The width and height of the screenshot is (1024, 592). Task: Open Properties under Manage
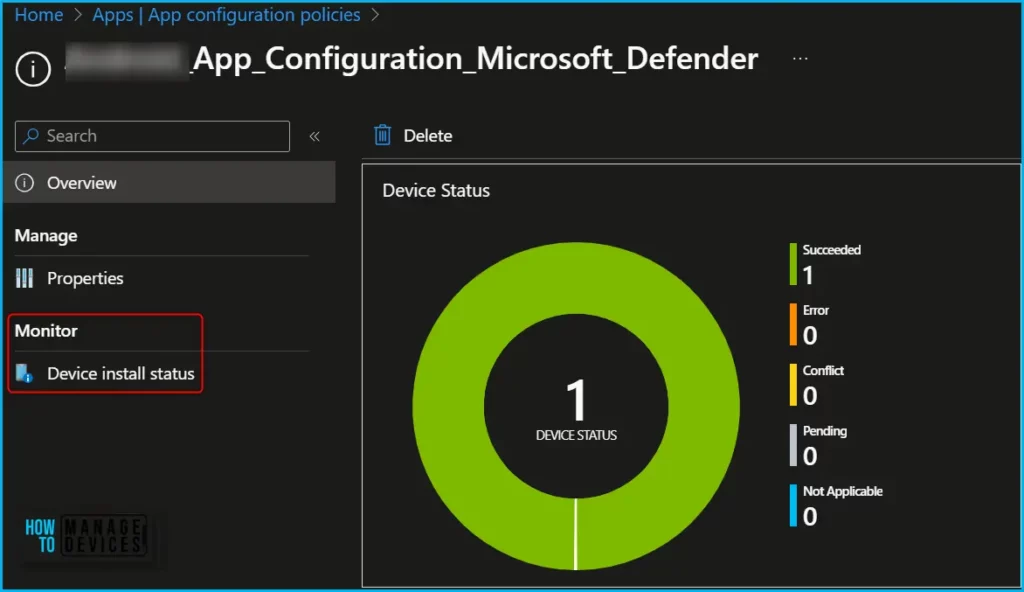(85, 278)
